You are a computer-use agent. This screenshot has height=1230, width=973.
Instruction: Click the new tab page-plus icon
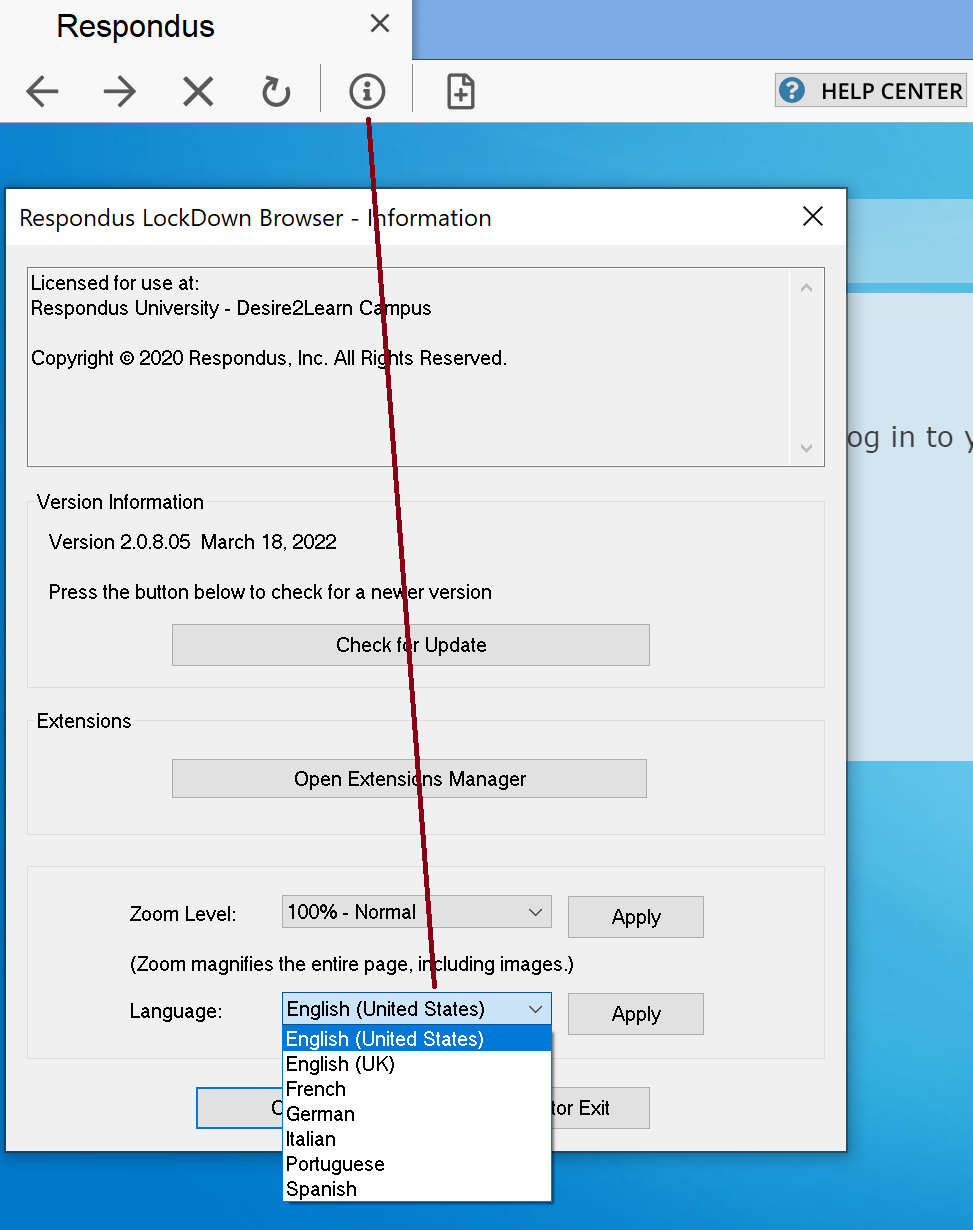[460, 92]
